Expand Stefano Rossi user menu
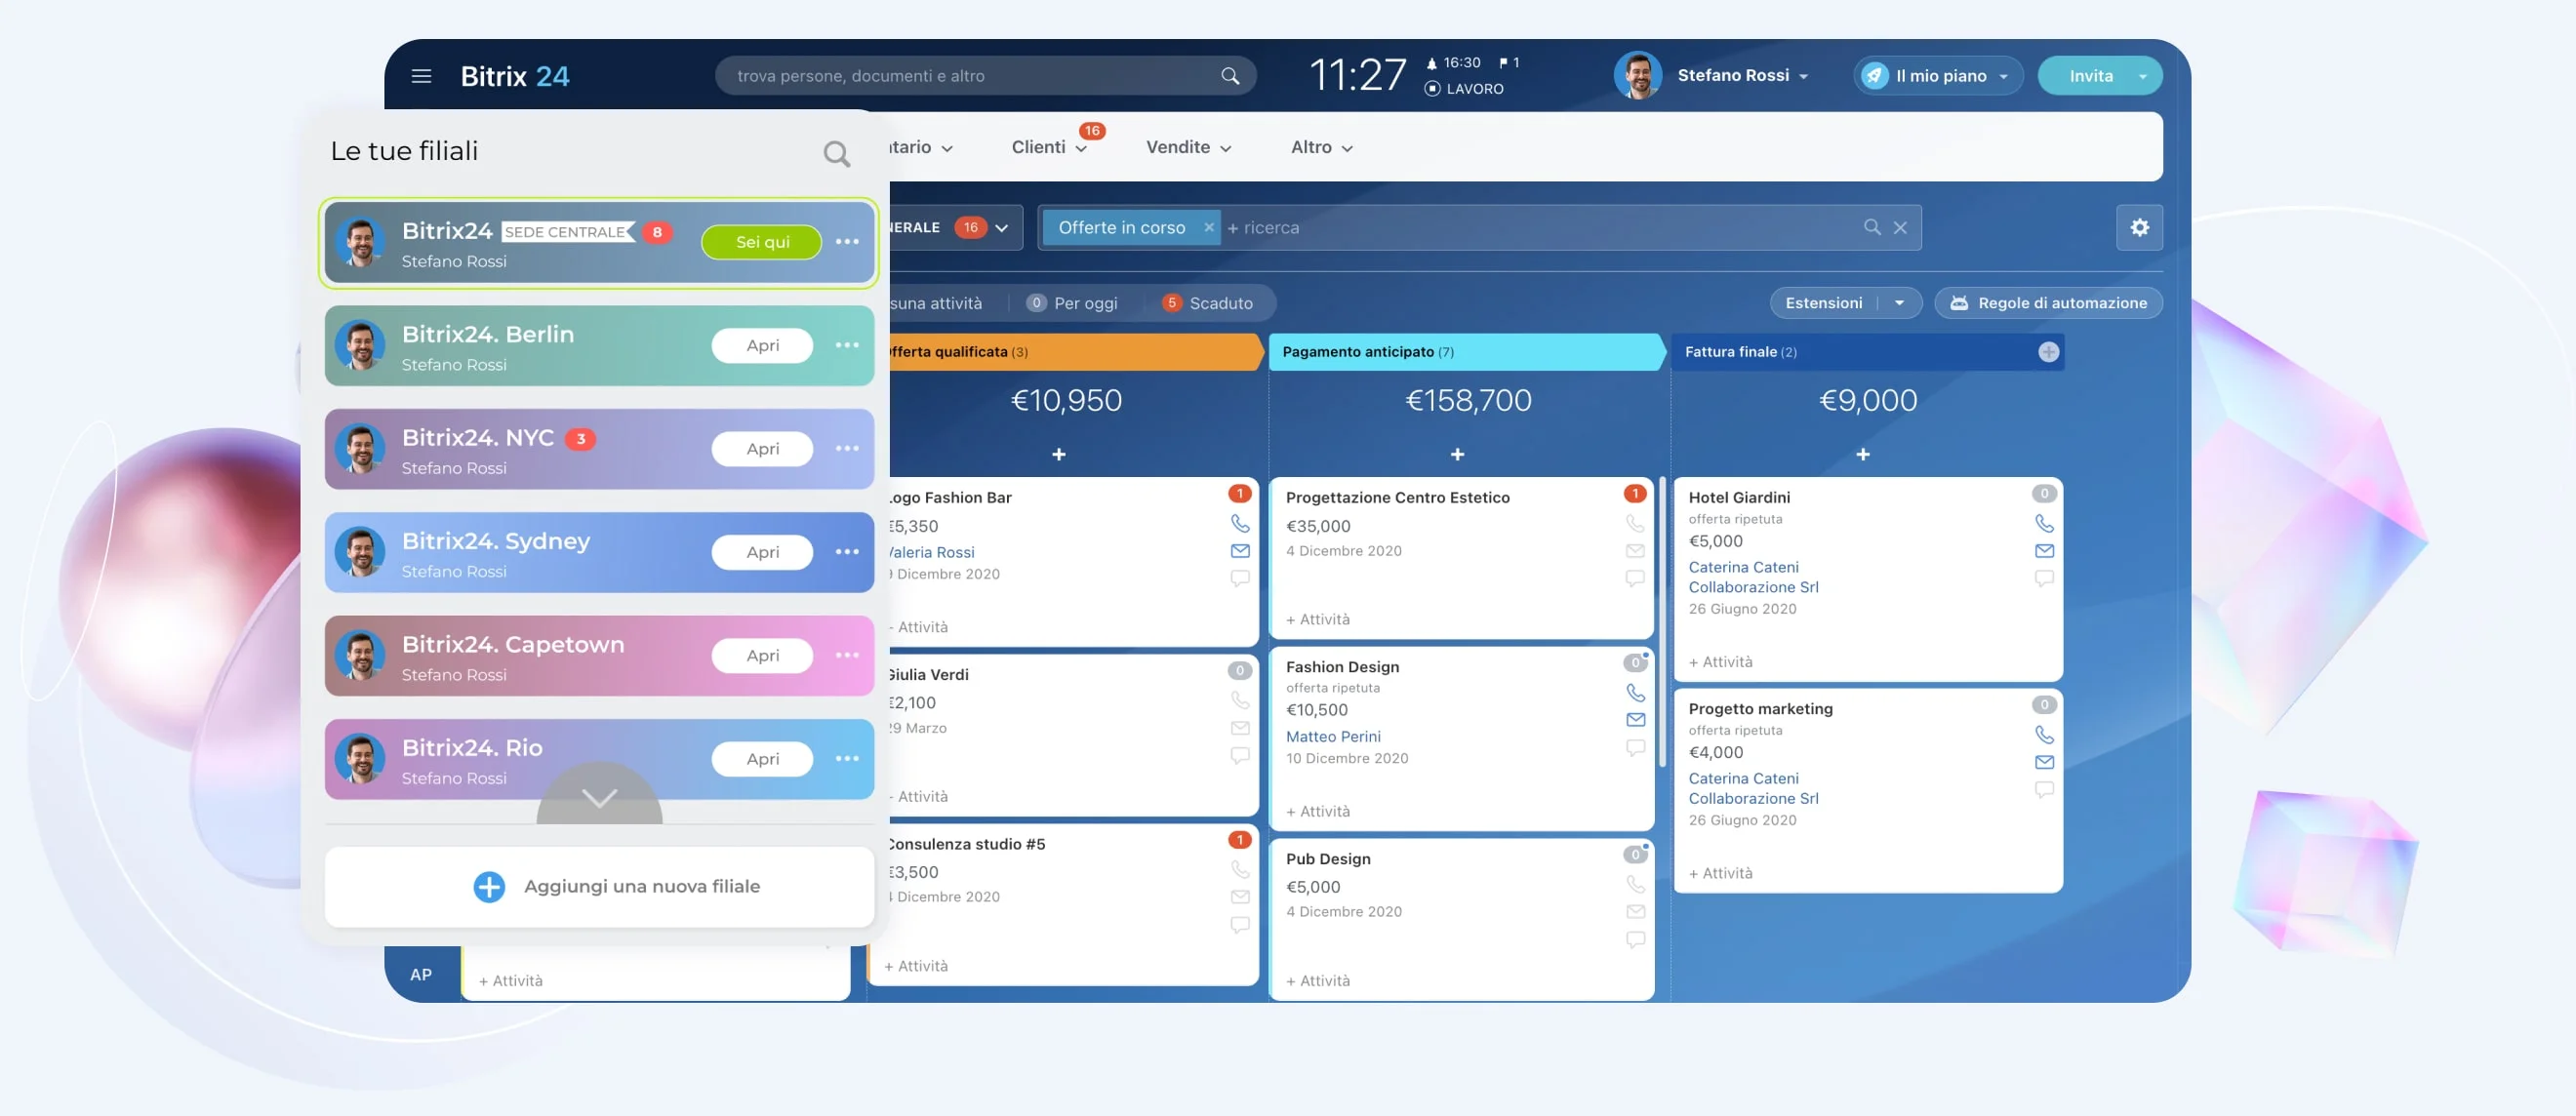 click(1803, 77)
